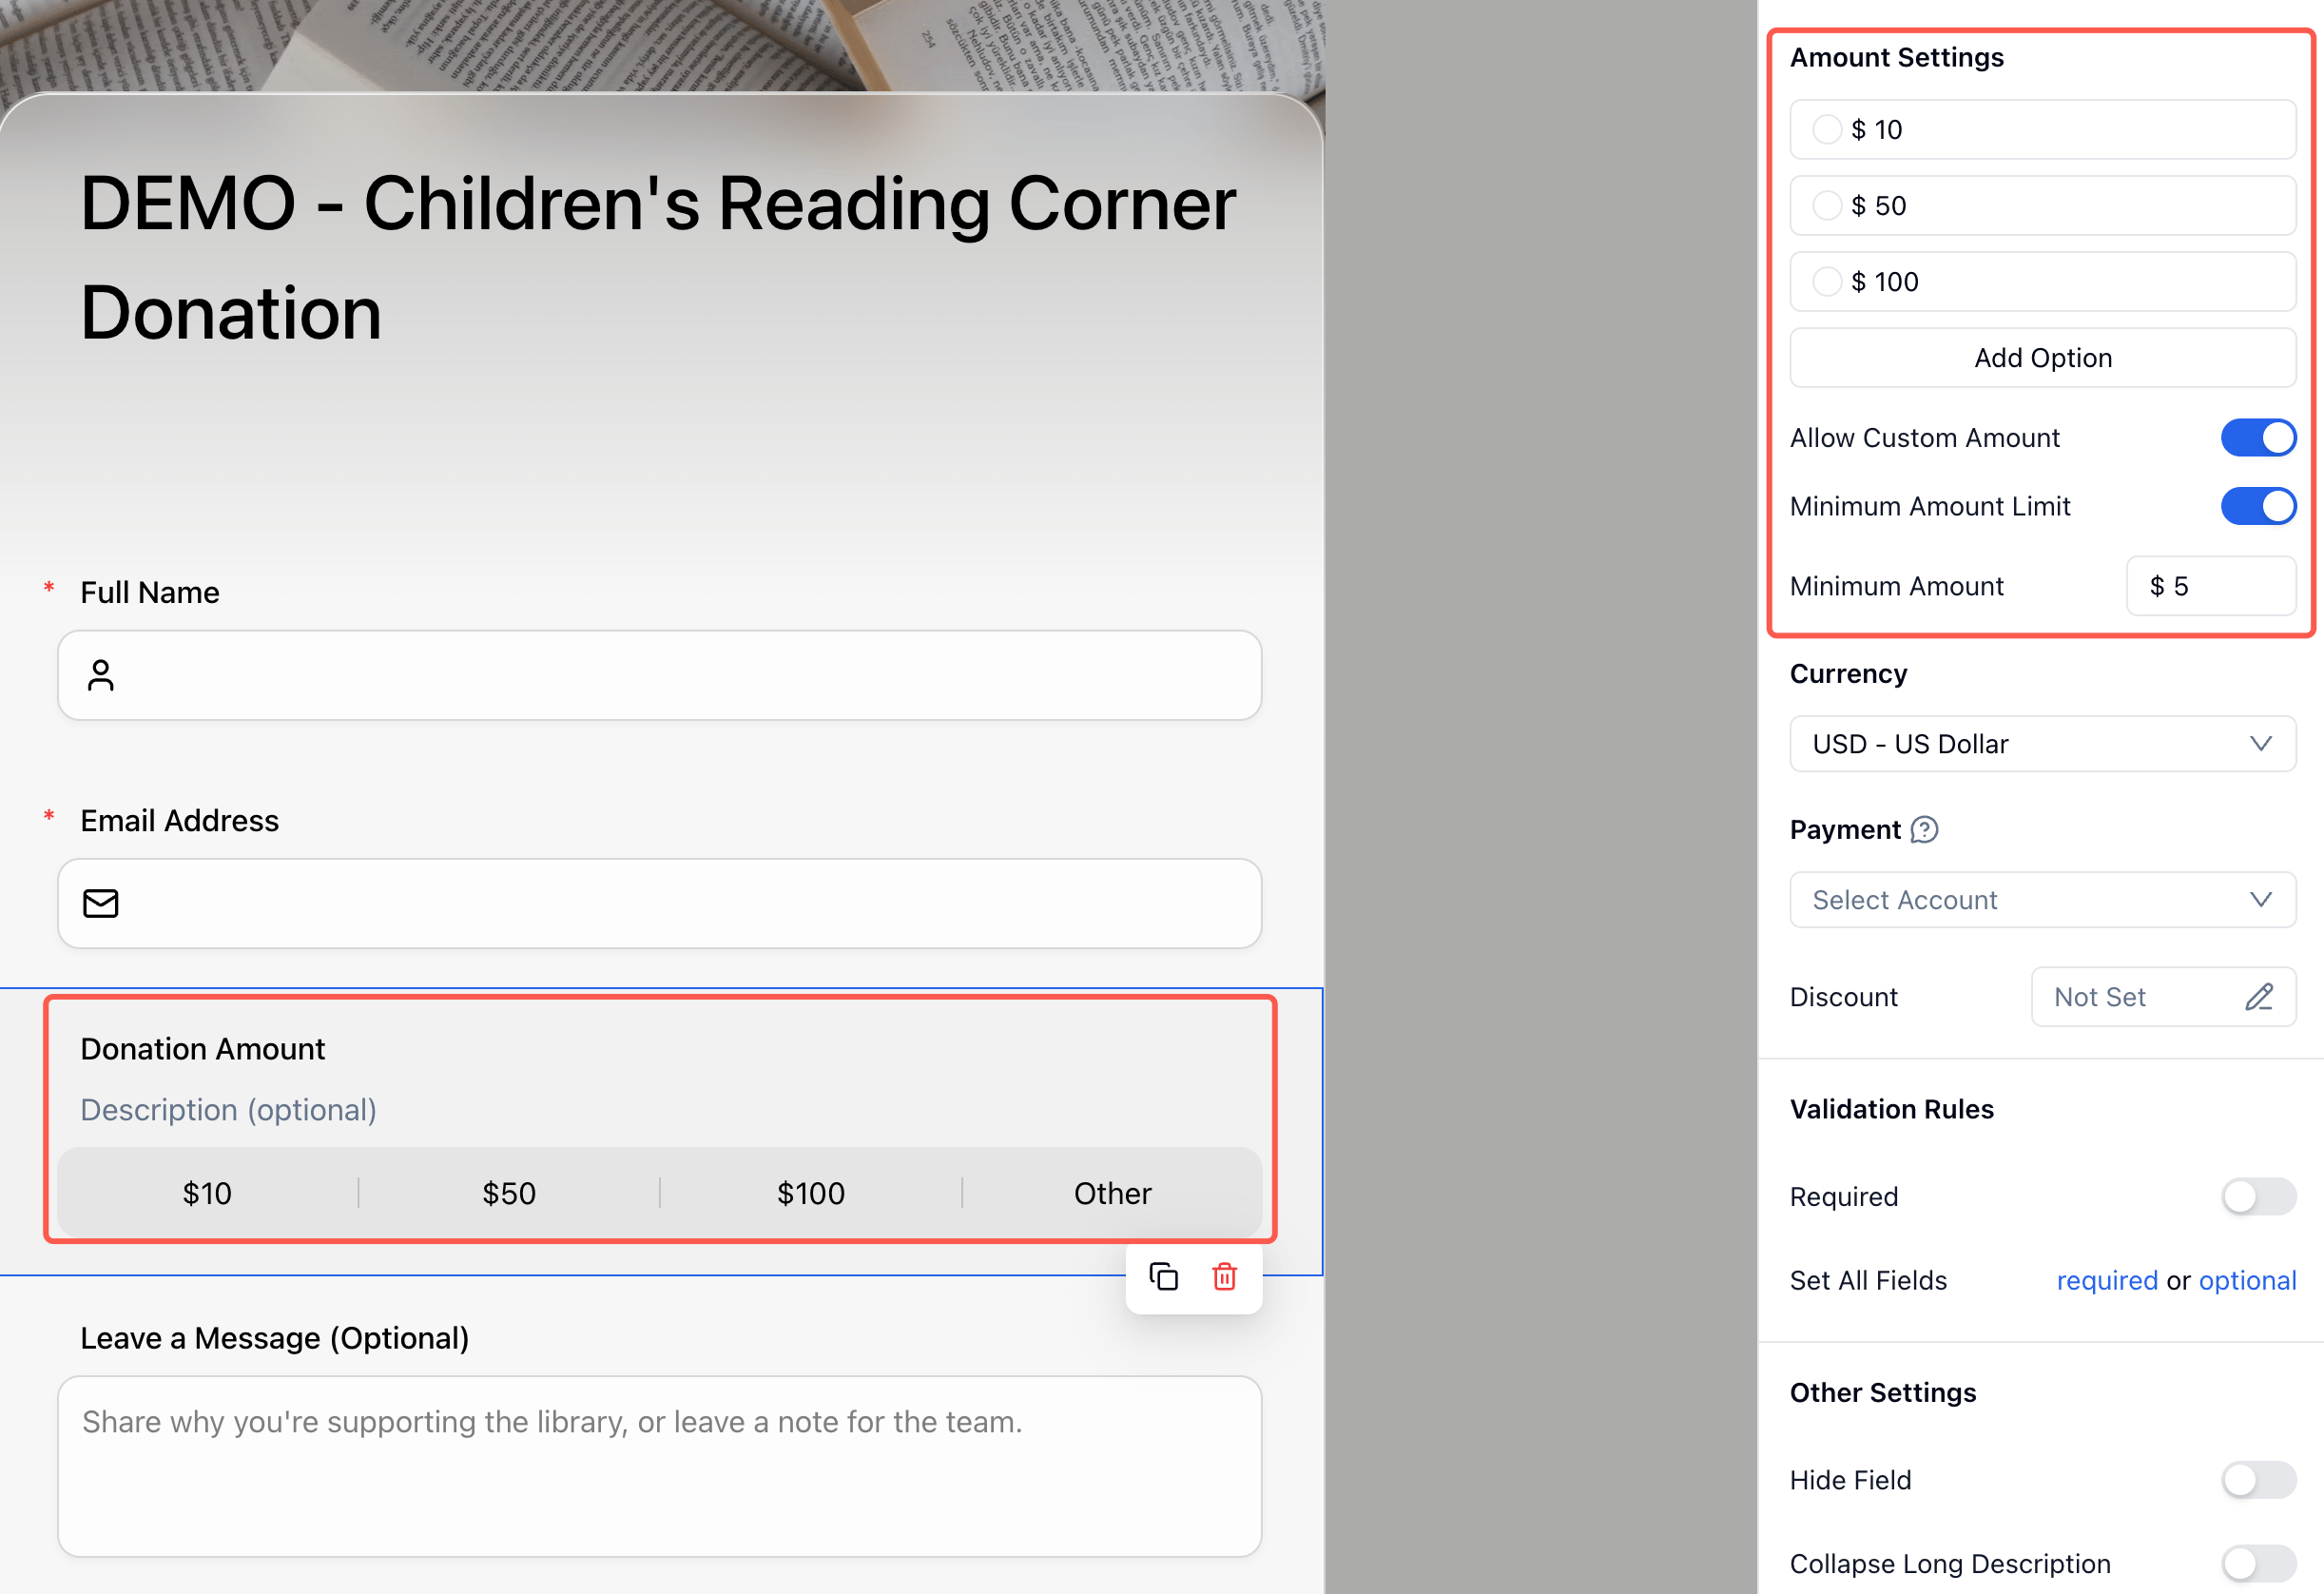This screenshot has width=2324, height=1594.
Task: Click the Amount Settings heading
Action: (x=1896, y=58)
